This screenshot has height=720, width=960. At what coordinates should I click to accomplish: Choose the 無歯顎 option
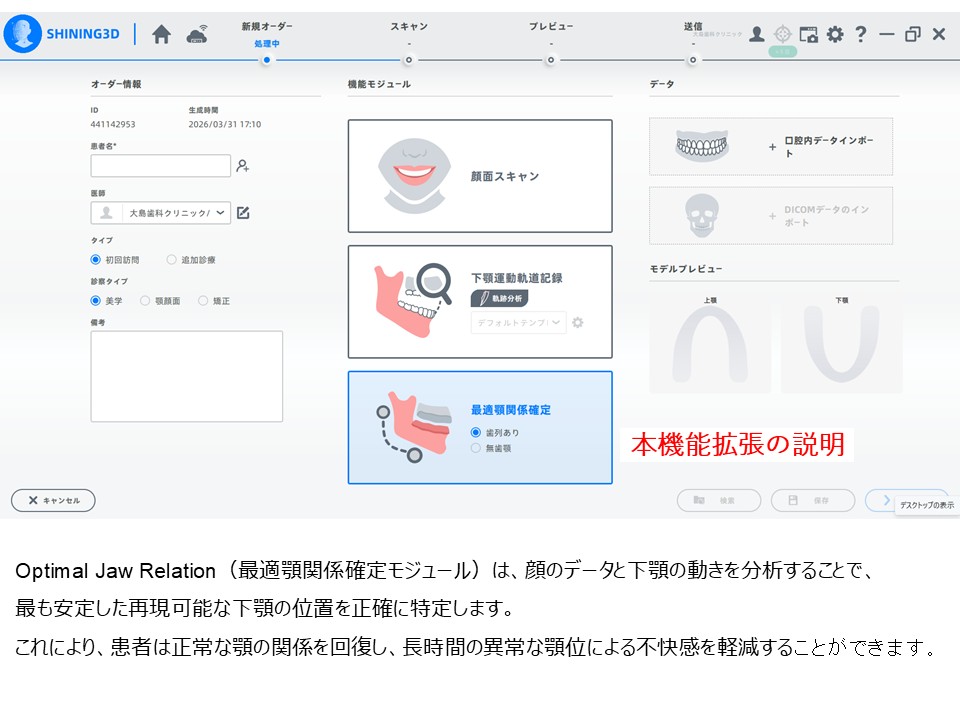[x=475, y=448]
